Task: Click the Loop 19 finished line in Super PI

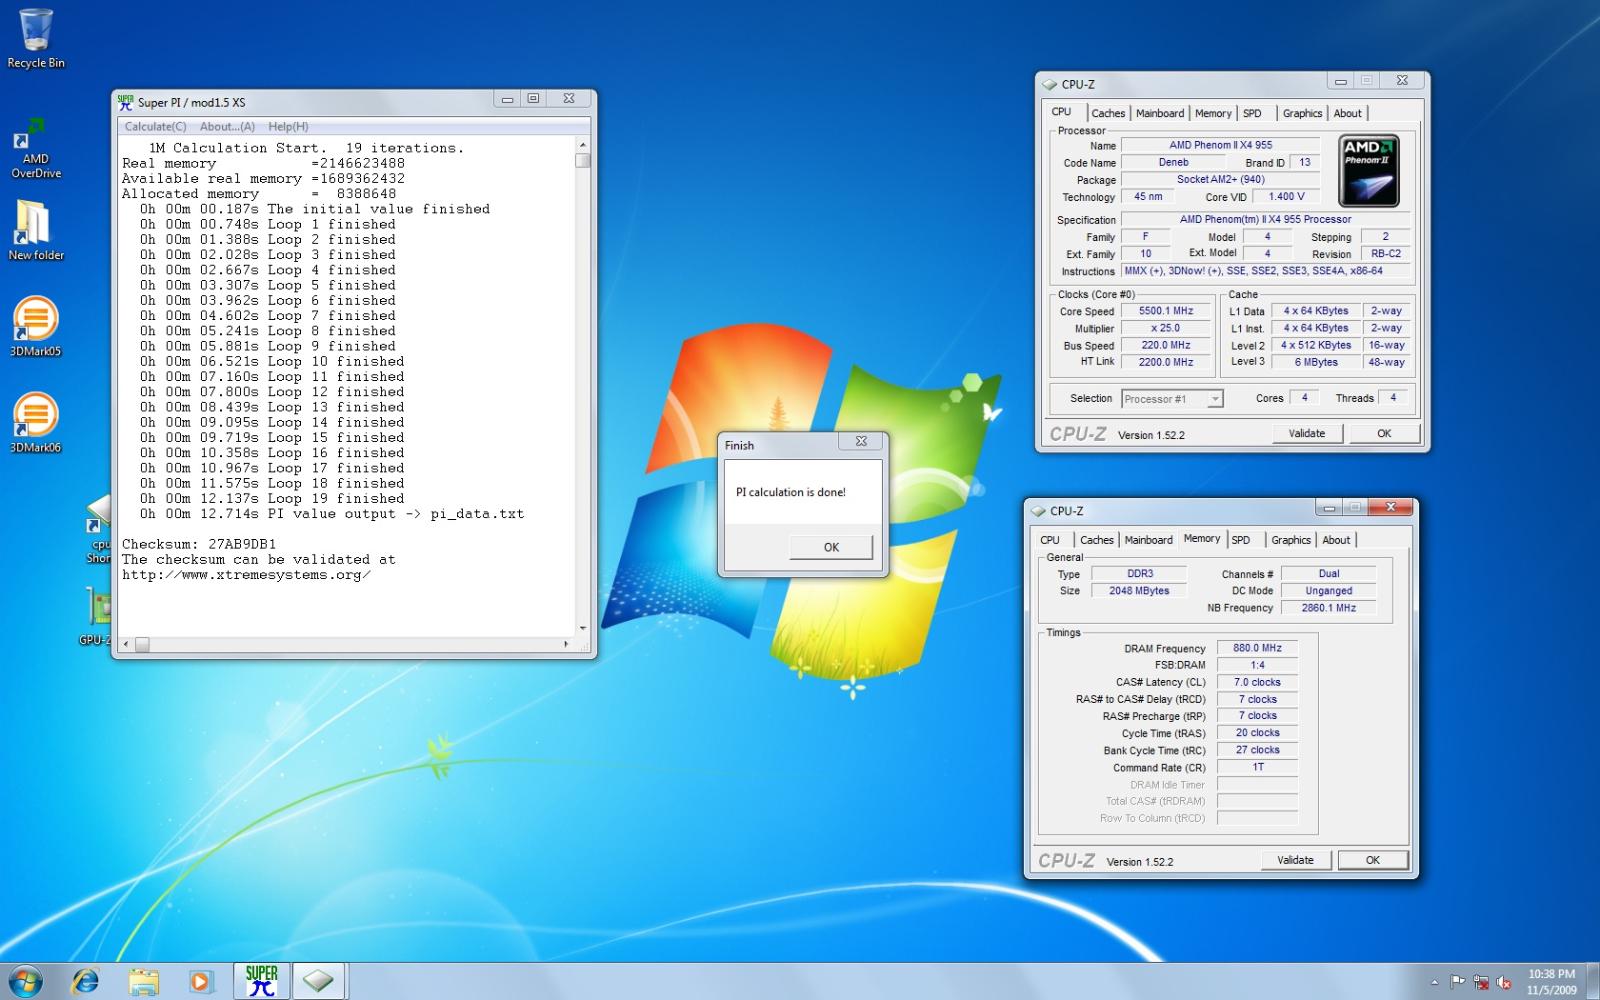Action: 272,498
